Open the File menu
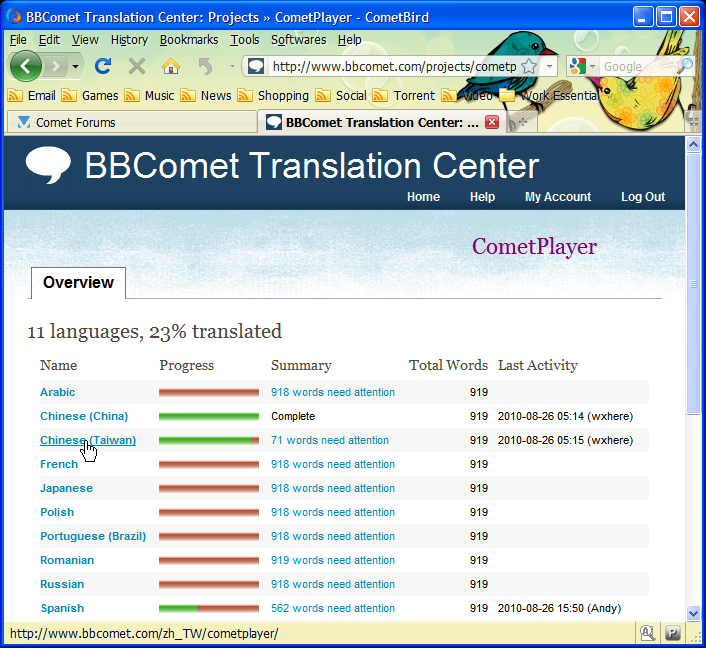Viewport: 706px width, 648px height. tap(18, 40)
